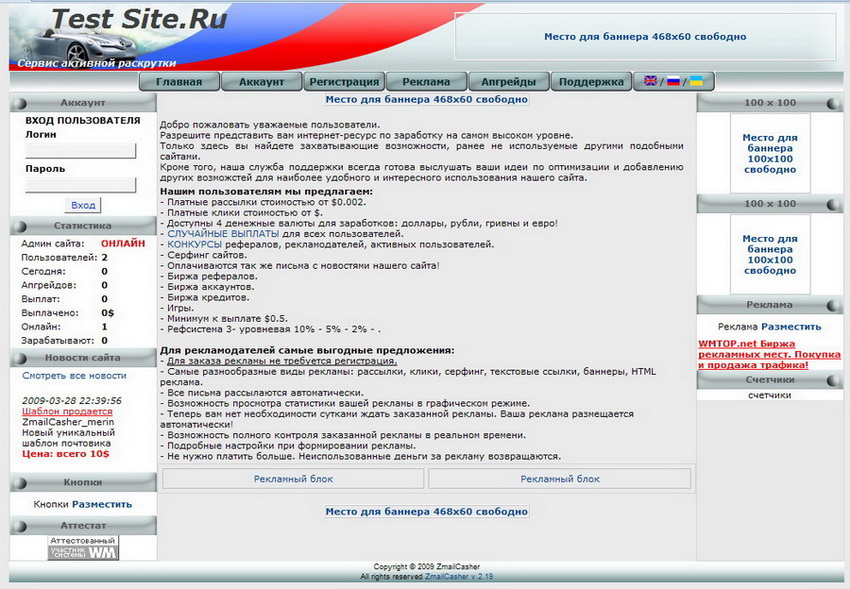The height and width of the screenshot is (589, 850).
Task: Open the Главная menu tab
Action: coord(179,82)
